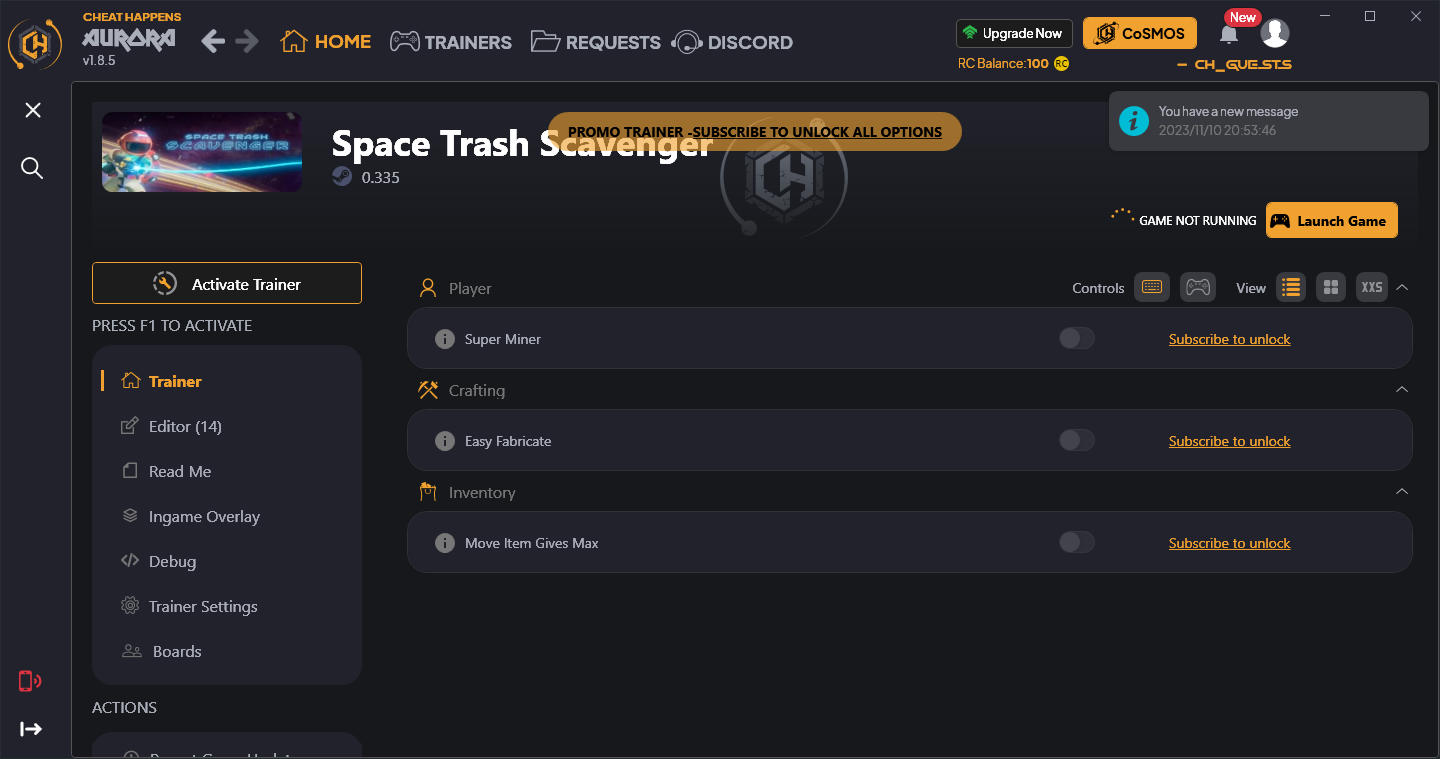Screen dimensions: 1440x759
Task: Open the notifications bell
Action: (x=1229, y=34)
